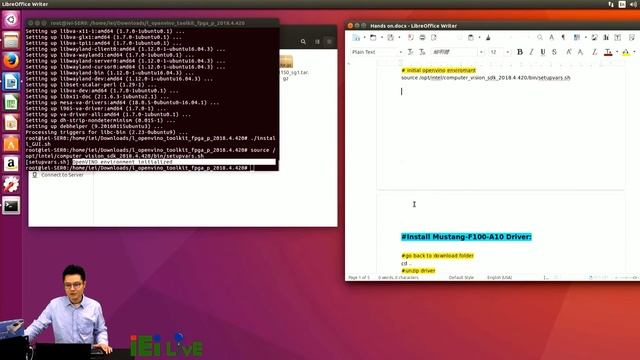
Task: Click the Print icon in Writer toolbar
Action: pos(422,38)
